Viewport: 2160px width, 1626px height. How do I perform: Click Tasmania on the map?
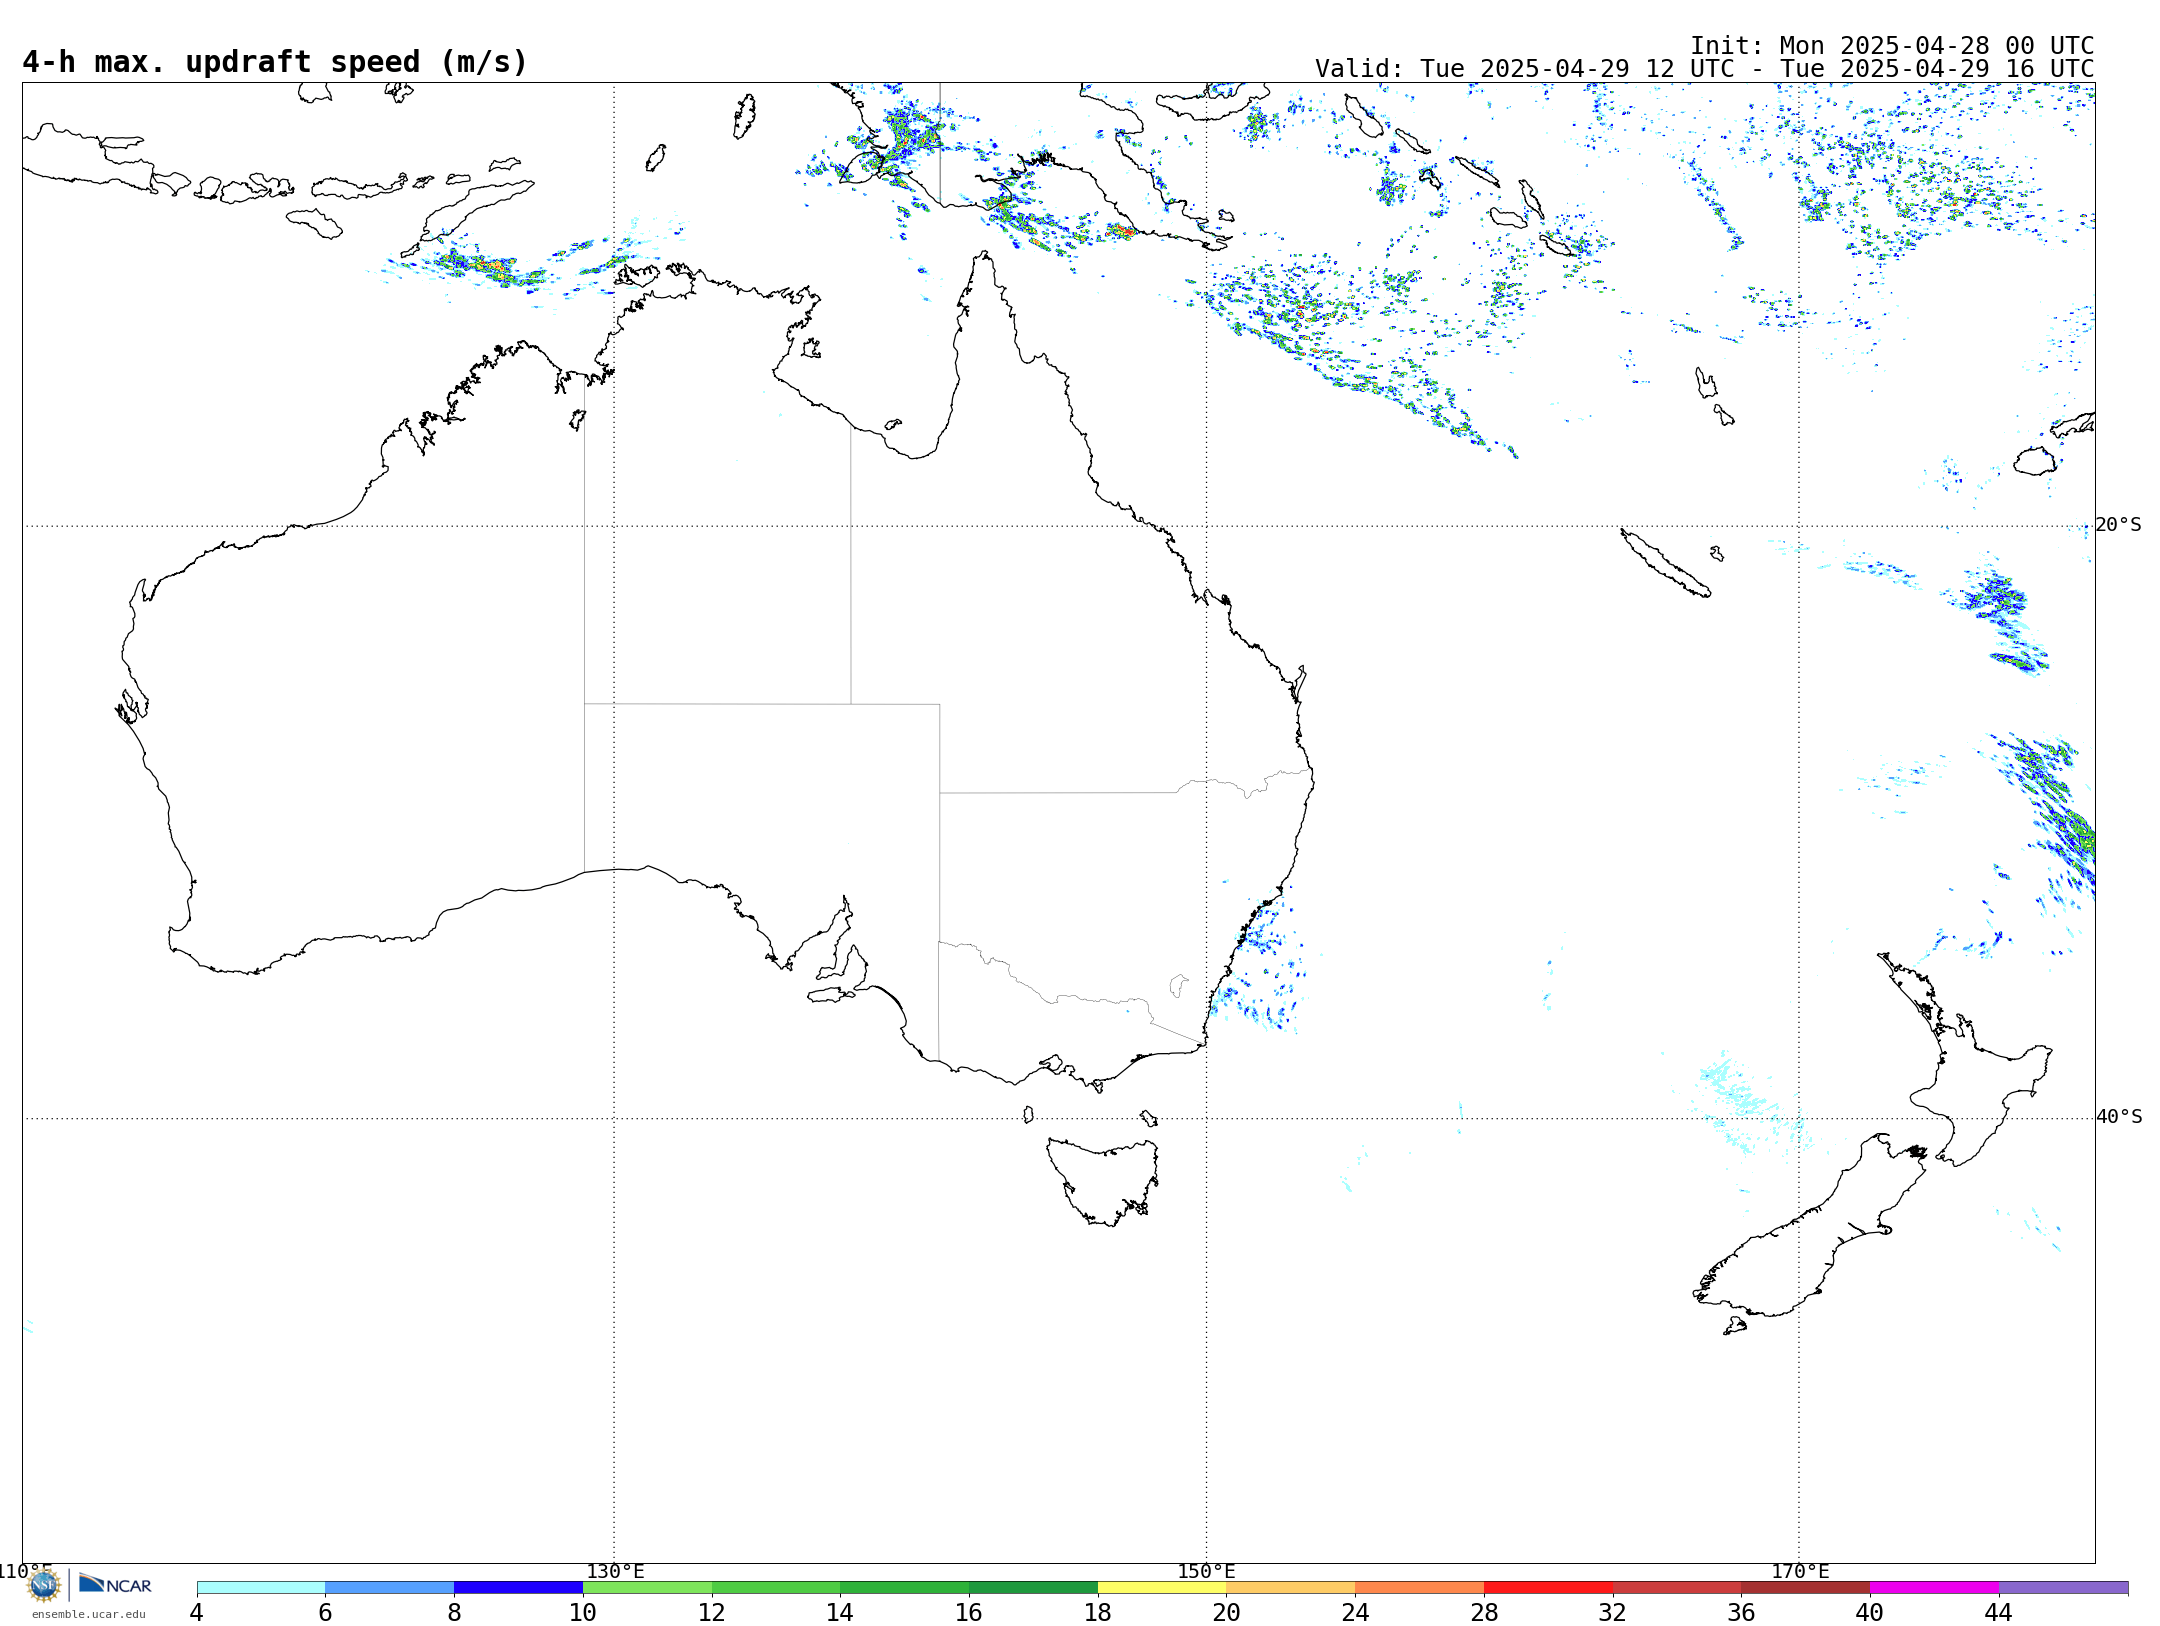click(x=1102, y=1182)
